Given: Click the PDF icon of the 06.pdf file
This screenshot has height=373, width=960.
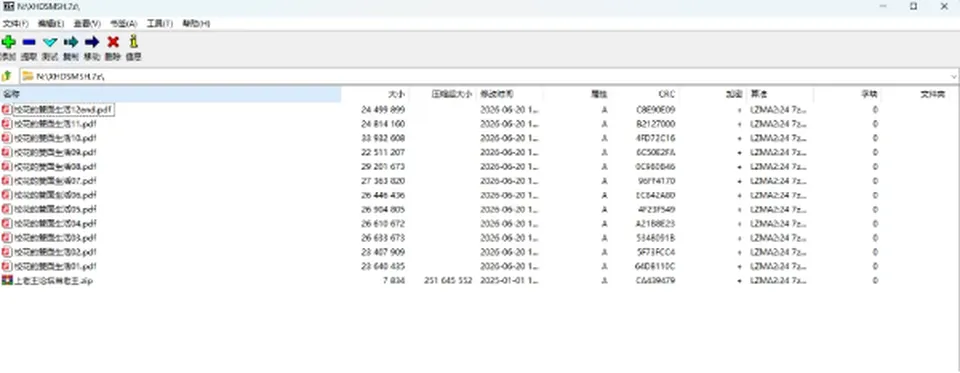Looking at the screenshot, I should (7, 195).
